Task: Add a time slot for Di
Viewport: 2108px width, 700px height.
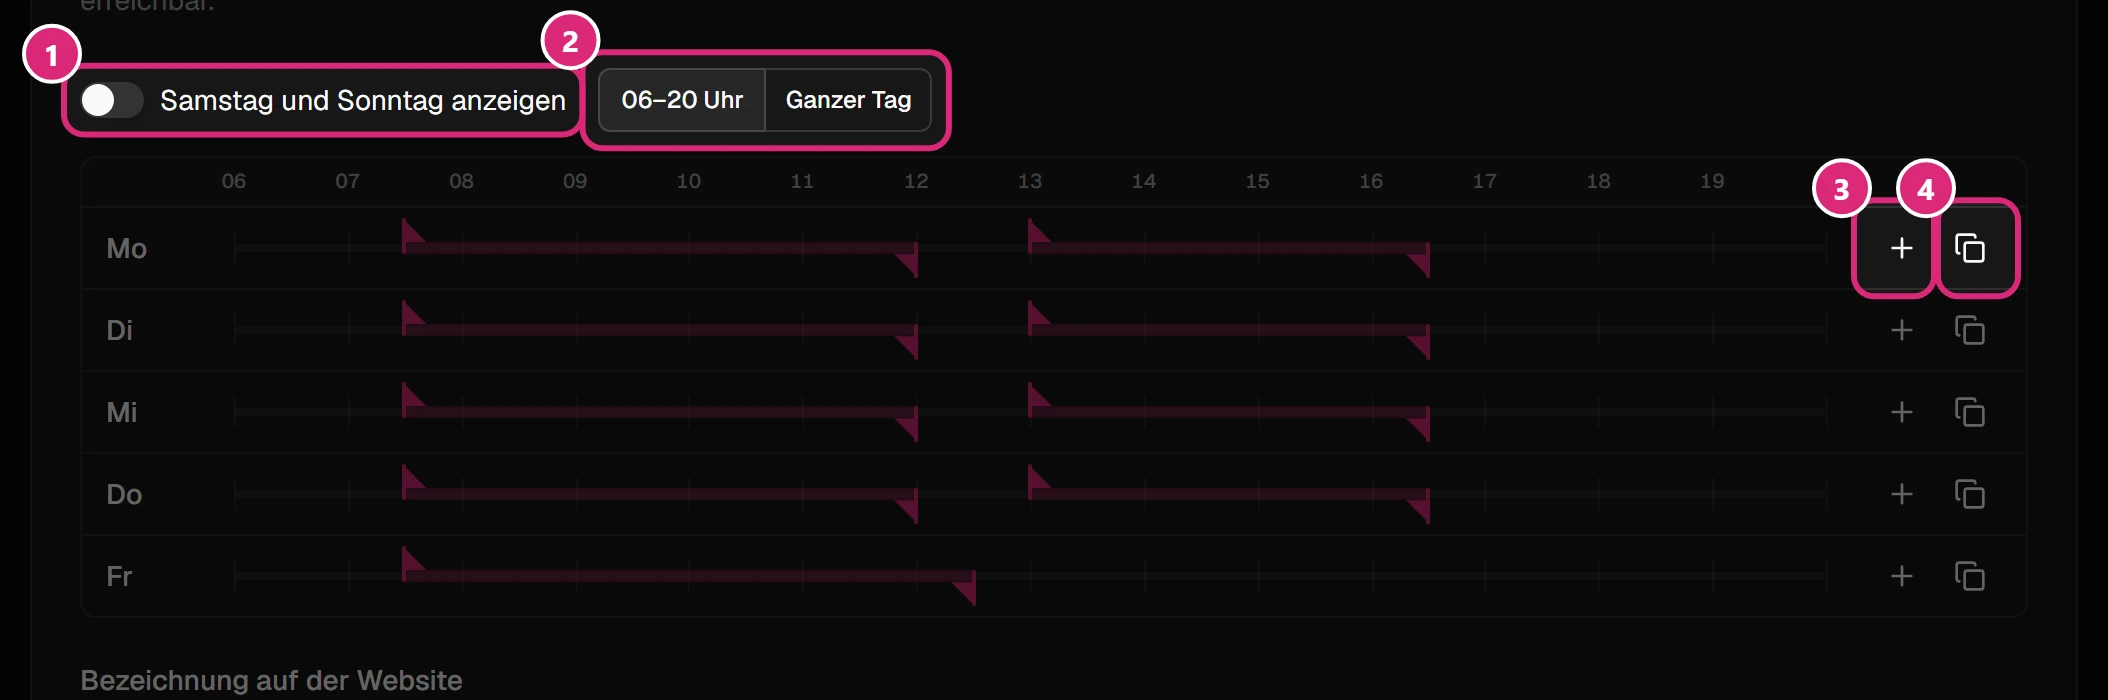Action: (x=1901, y=330)
